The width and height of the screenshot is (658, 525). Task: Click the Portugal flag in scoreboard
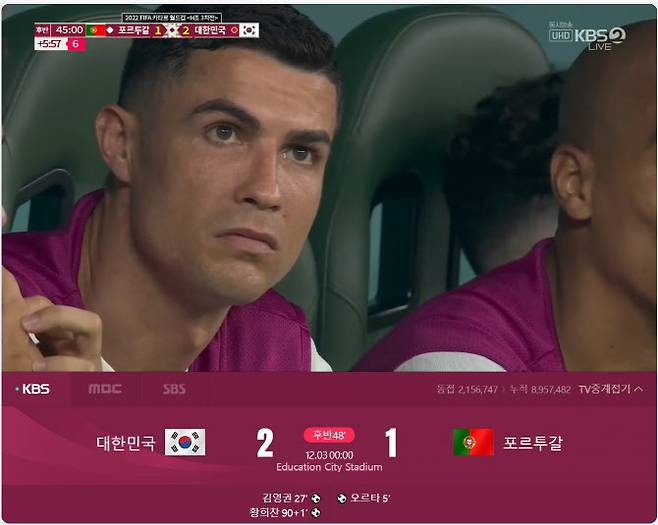pyautogui.click(x=473, y=442)
